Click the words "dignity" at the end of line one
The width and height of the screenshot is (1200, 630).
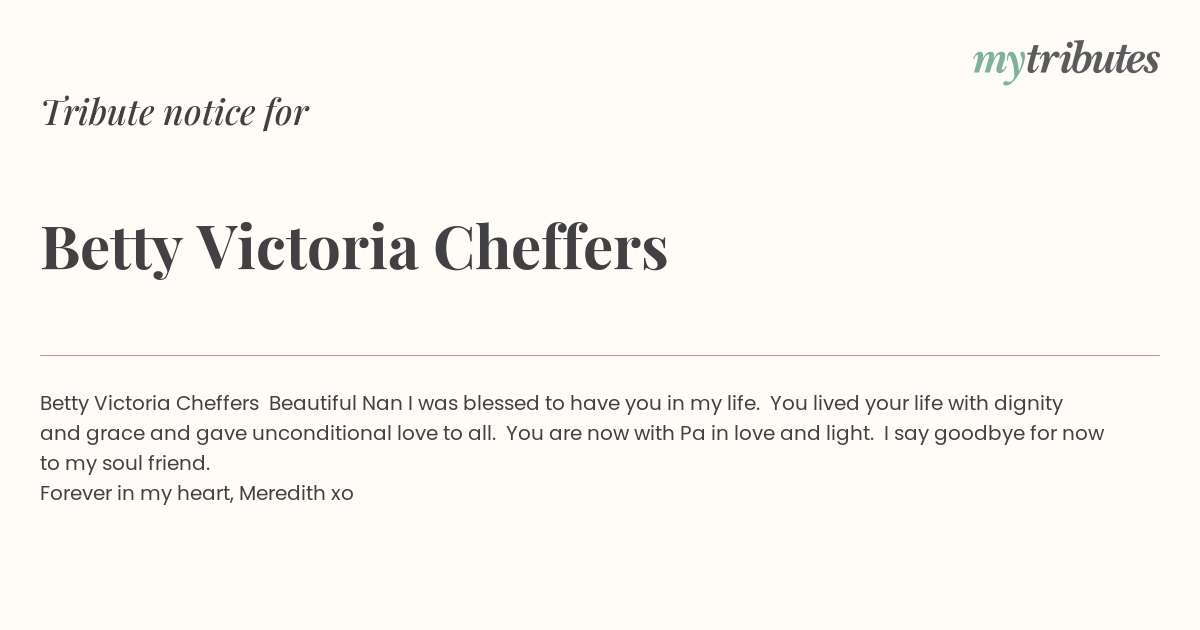pos(1027,403)
